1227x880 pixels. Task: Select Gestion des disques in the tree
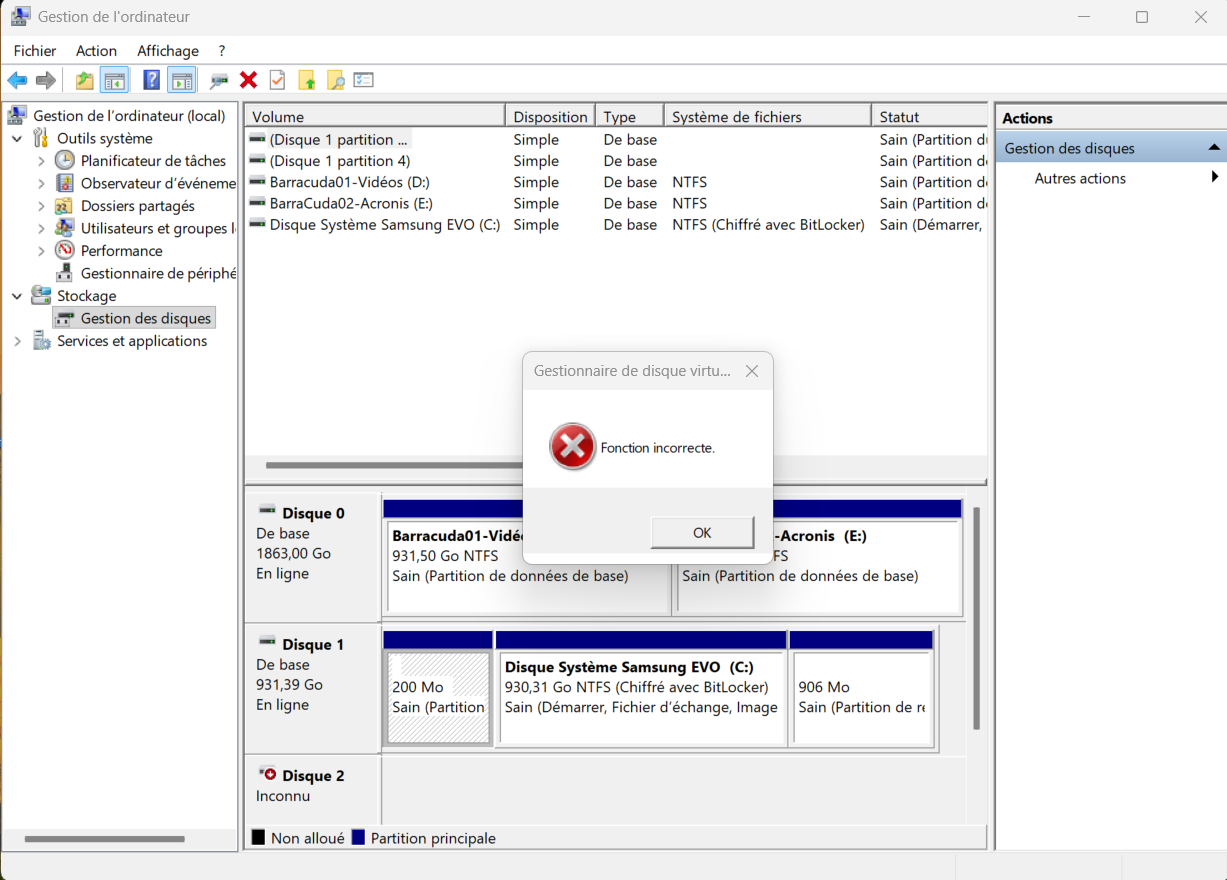(x=146, y=318)
